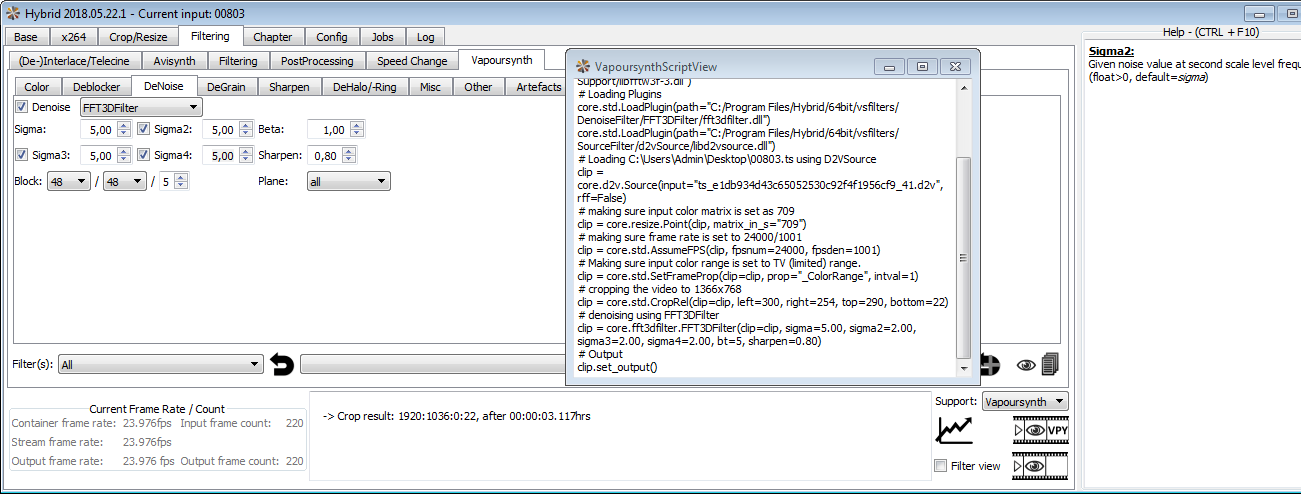Click the filmstrip preview icon without VPY
1301x494 pixels.
(x=1040, y=465)
